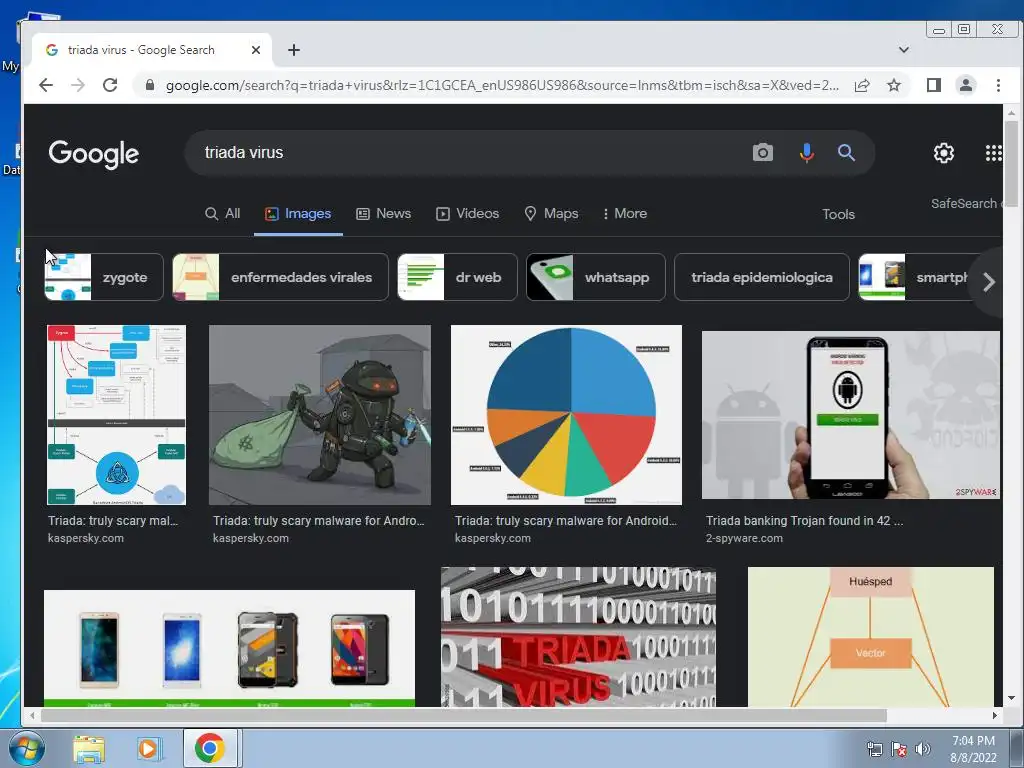Open the clock showing 7:04 PM
The height and width of the screenshot is (768, 1024).
pos(973,749)
